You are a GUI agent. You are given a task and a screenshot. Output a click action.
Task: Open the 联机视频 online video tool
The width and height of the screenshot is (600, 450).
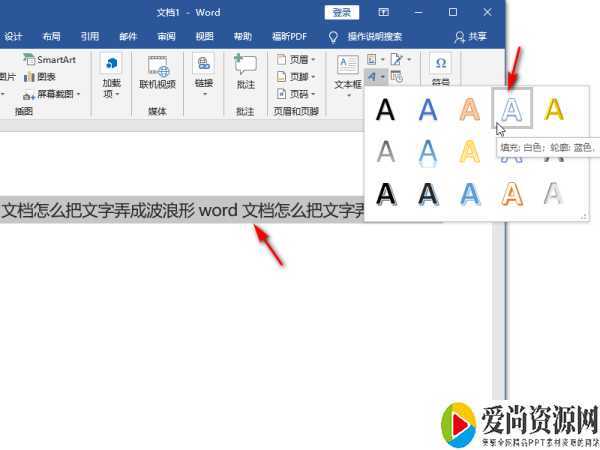157,72
